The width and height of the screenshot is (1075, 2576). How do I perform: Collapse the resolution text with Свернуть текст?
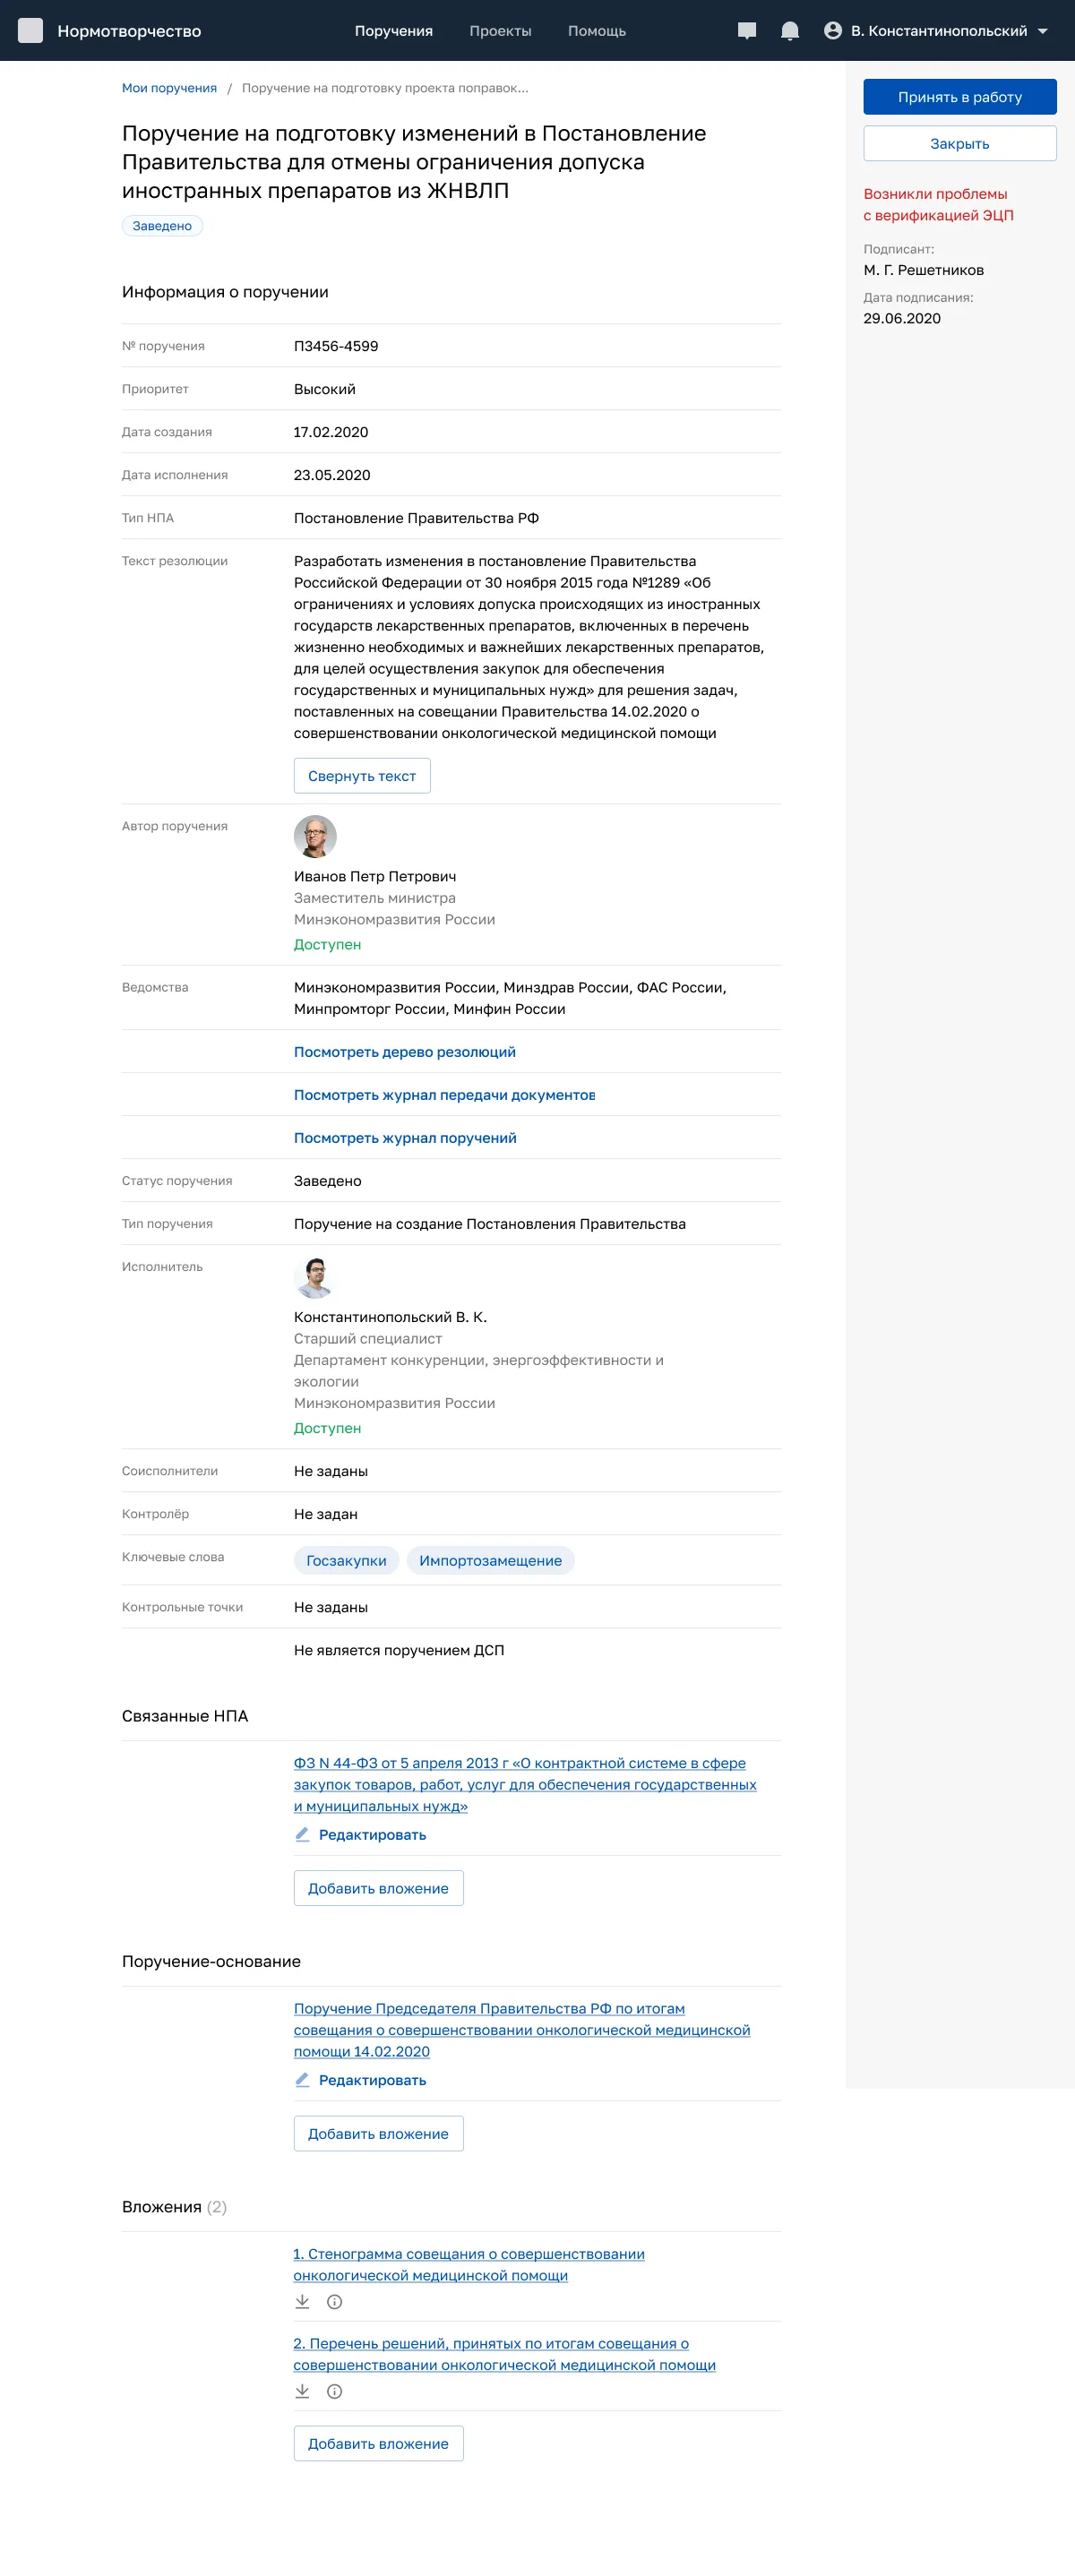pyautogui.click(x=362, y=776)
